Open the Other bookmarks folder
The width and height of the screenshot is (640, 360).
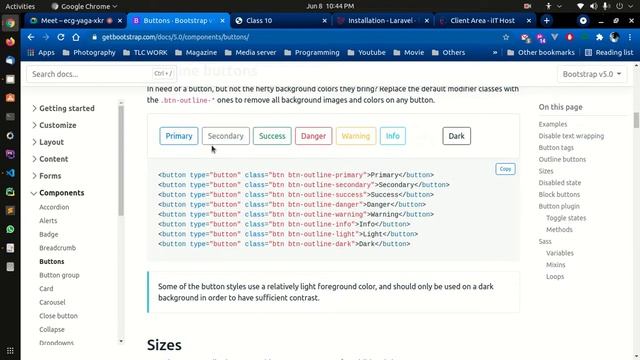[541, 53]
